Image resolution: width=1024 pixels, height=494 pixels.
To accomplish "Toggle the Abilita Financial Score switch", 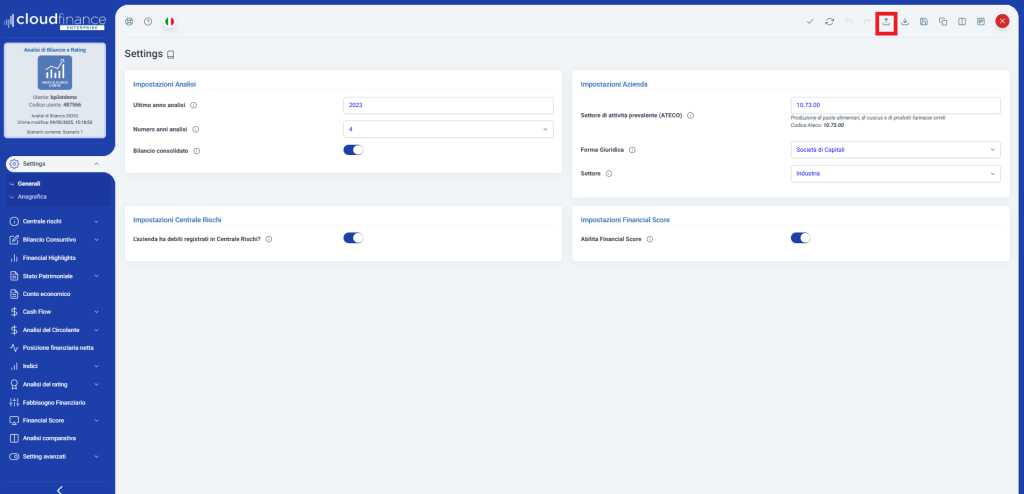I will coord(801,238).
